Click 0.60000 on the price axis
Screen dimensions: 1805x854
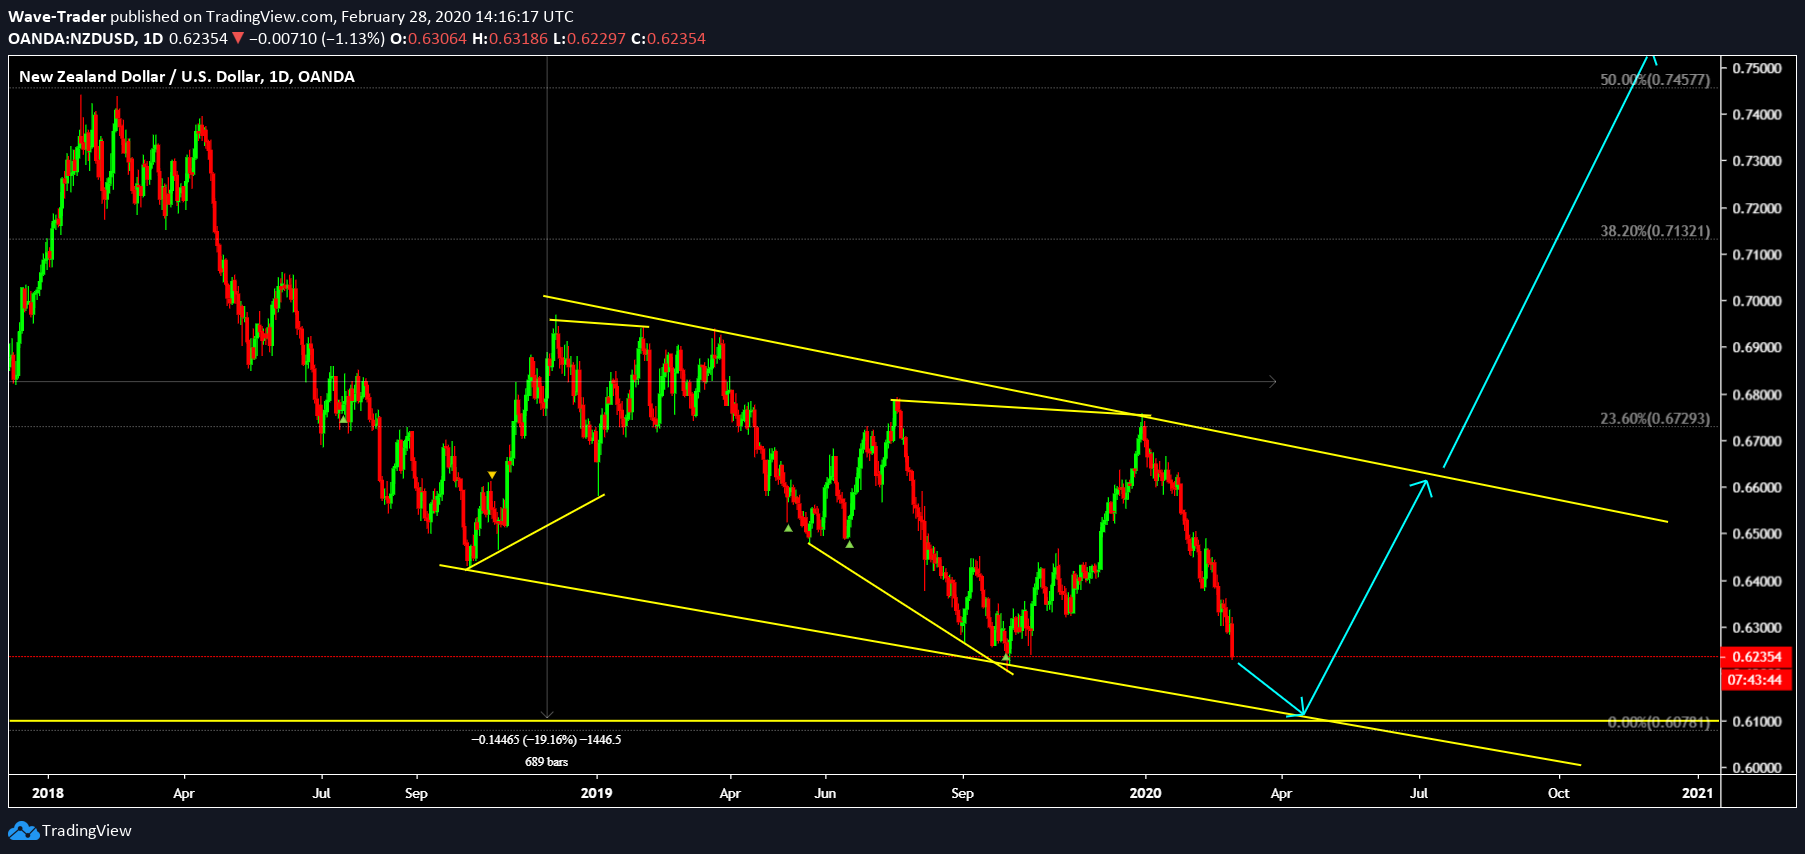(1757, 768)
